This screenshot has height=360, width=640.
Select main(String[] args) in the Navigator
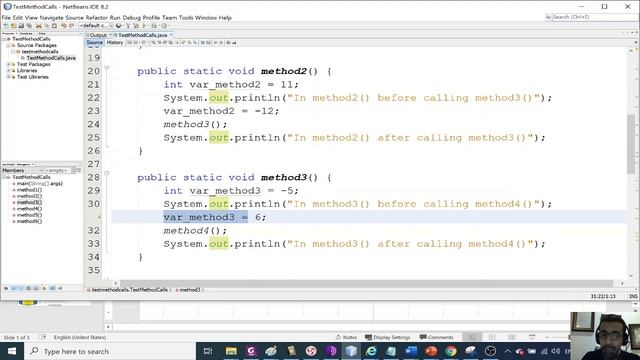[x=40, y=184]
